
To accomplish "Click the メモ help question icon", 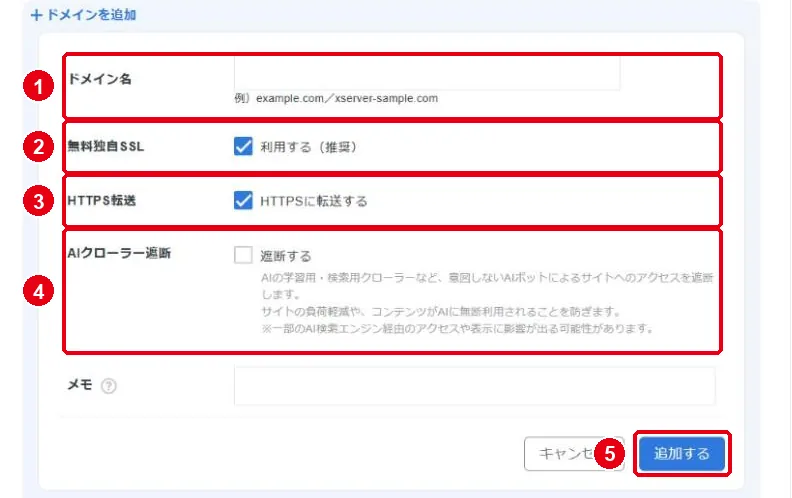I will pyautogui.click(x=109, y=386).
